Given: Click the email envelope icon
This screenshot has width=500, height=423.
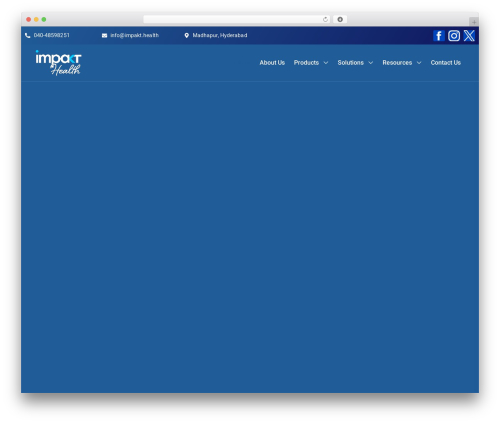Looking at the screenshot, I should 104,35.
